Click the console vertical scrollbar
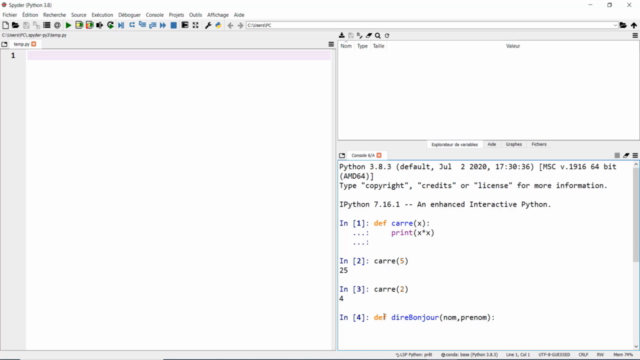The image size is (640, 360). (x=636, y=214)
